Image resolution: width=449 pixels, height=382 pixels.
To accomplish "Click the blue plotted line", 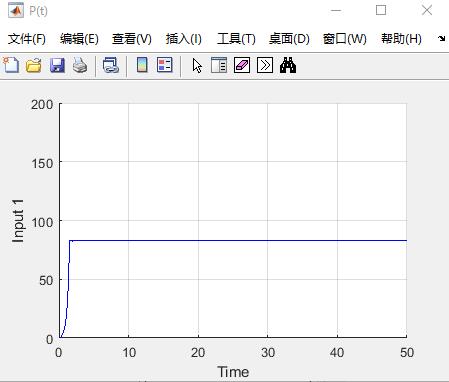I will coord(233,240).
